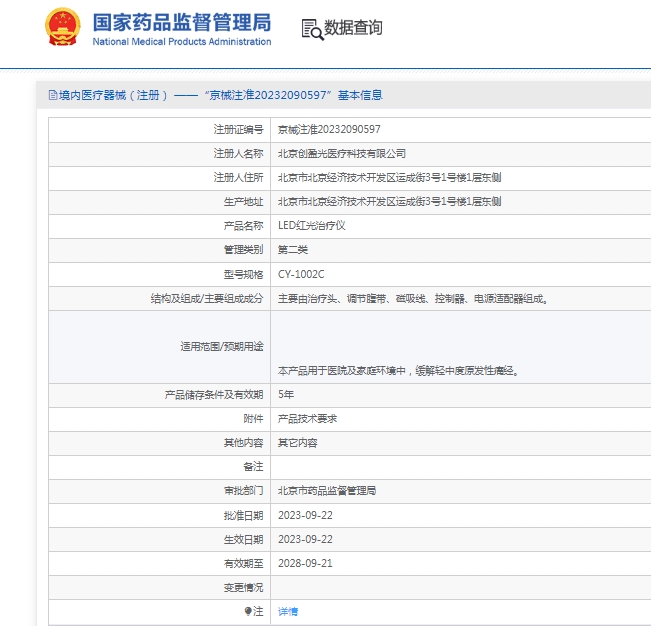
Task: Select the 适用范围 intended use text
Action: pos(398,370)
